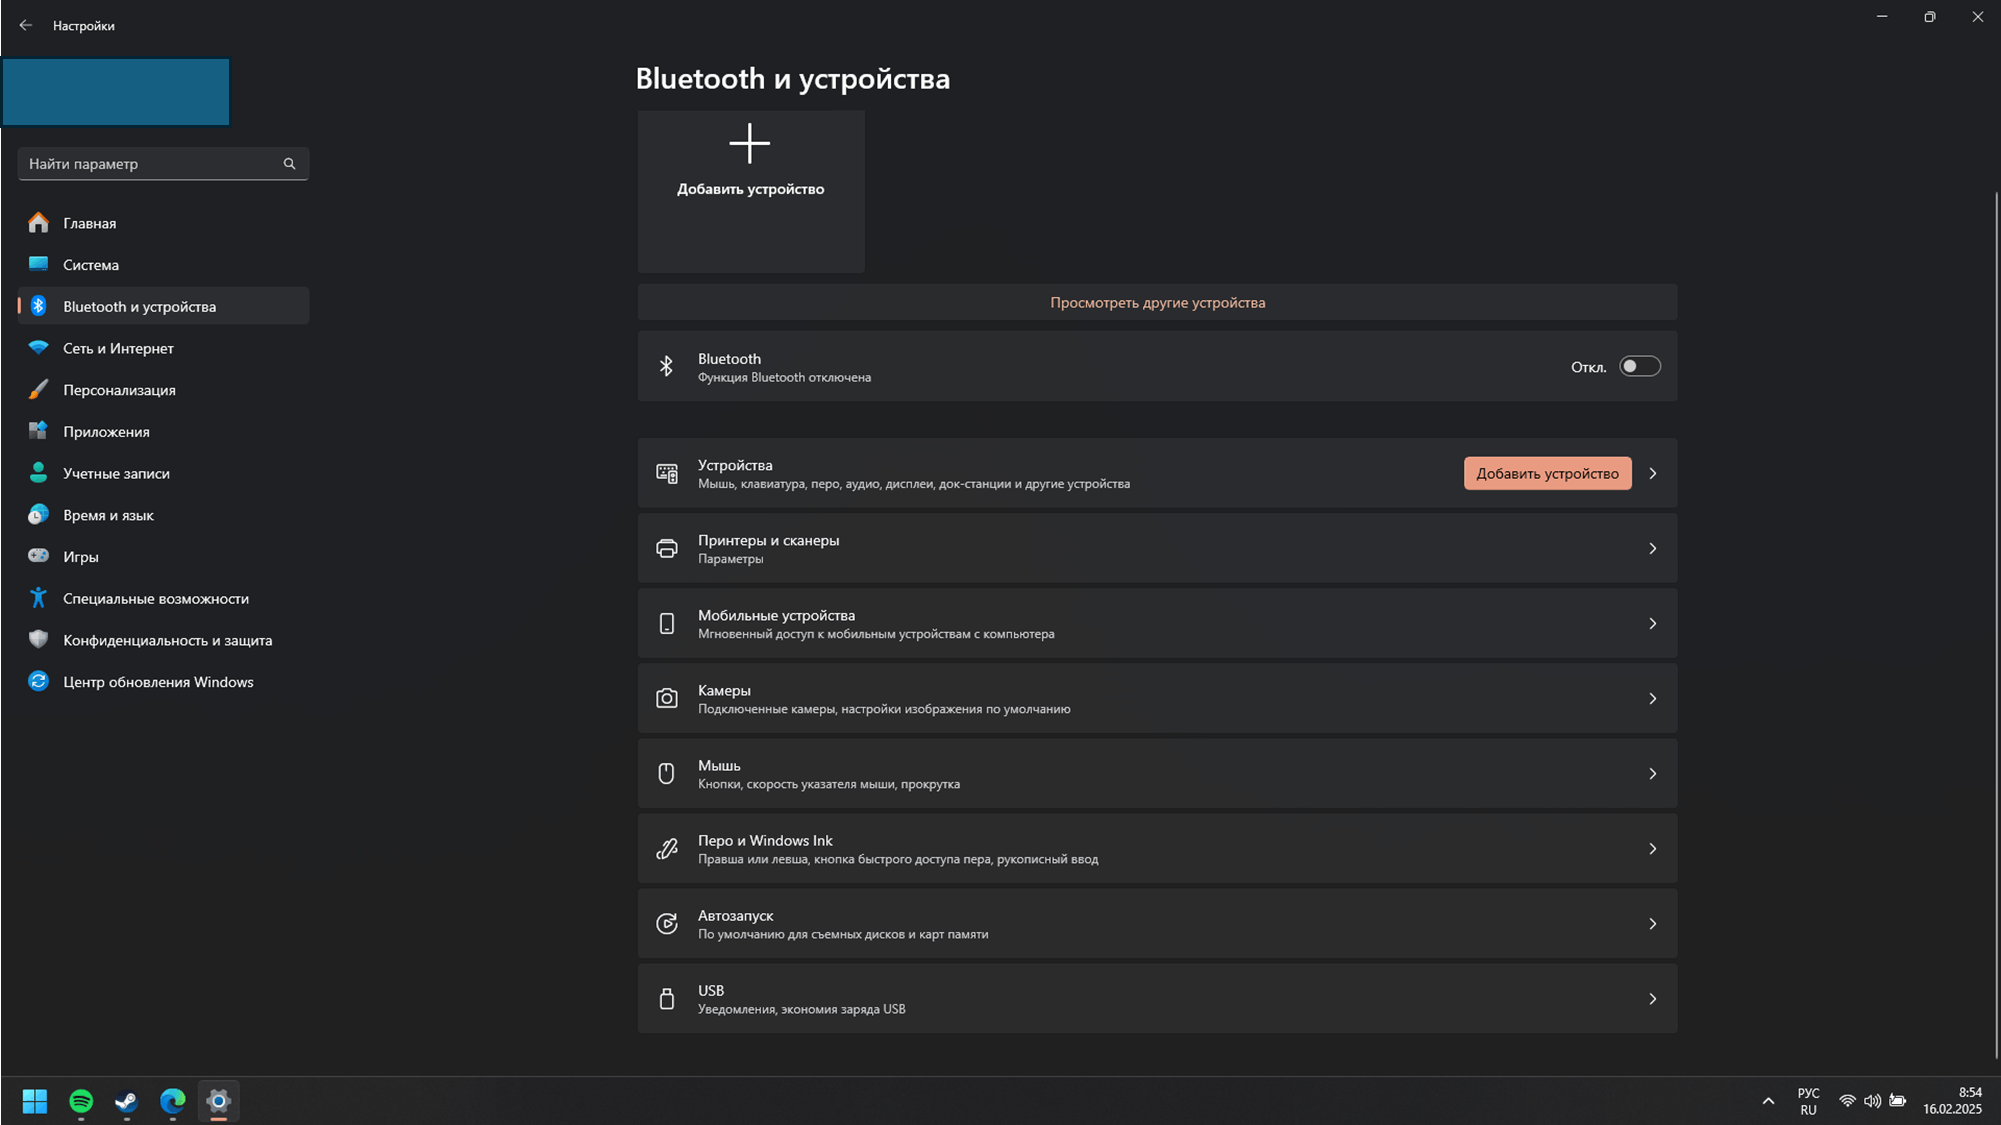The image size is (2001, 1125).
Task: Click the Центр обновления Windows update icon
Action: tap(38, 681)
